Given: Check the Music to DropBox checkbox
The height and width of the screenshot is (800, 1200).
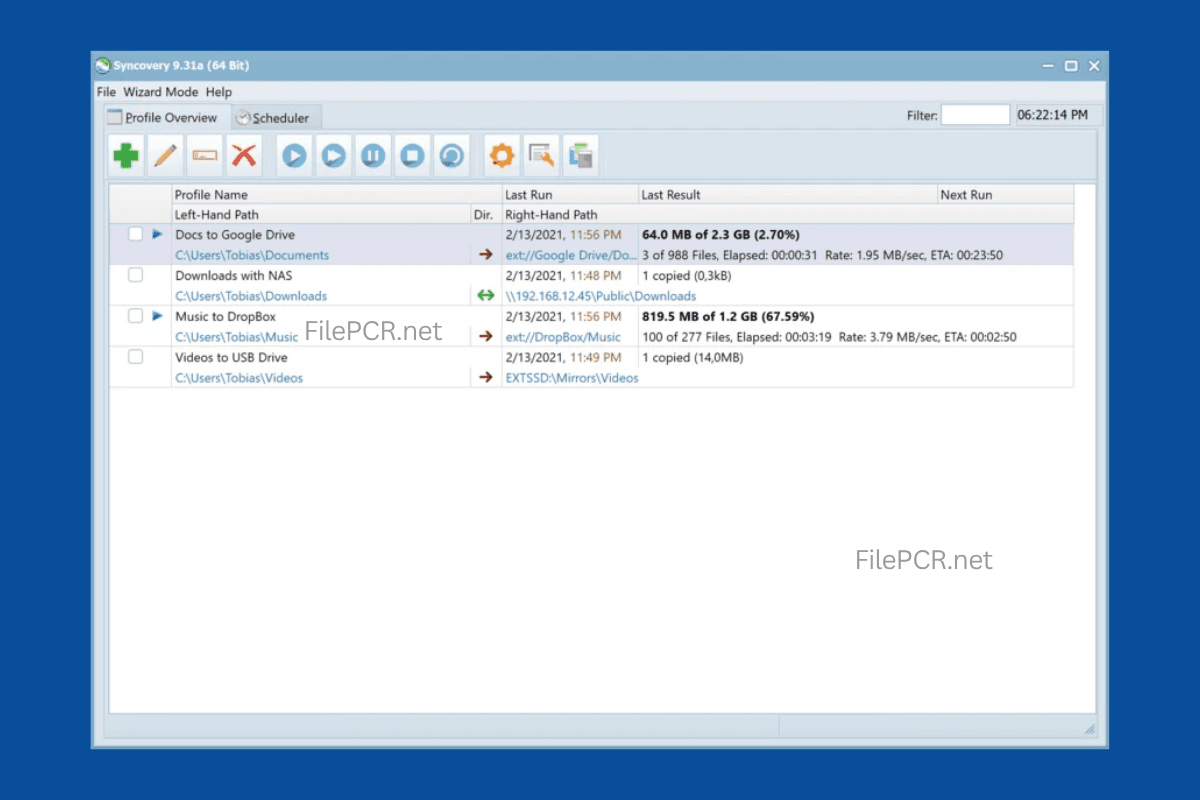Looking at the screenshot, I should [x=135, y=316].
